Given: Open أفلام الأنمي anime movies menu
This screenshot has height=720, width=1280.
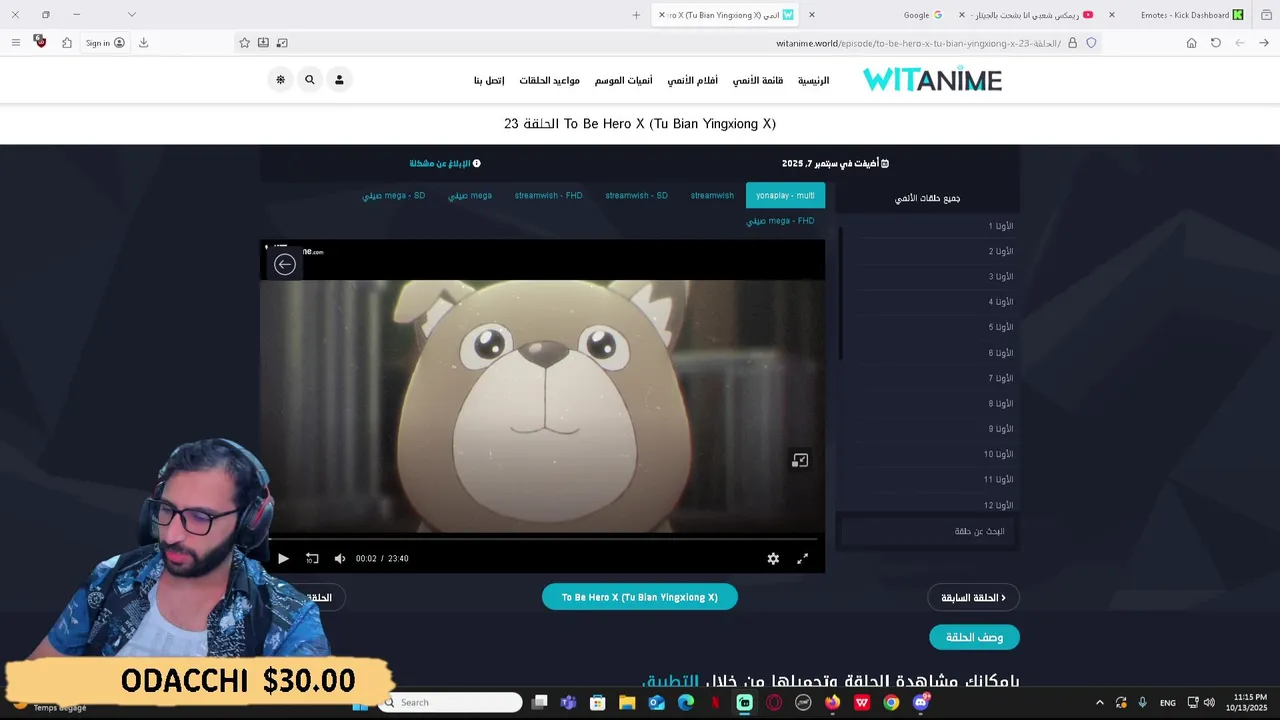Looking at the screenshot, I should [x=693, y=80].
